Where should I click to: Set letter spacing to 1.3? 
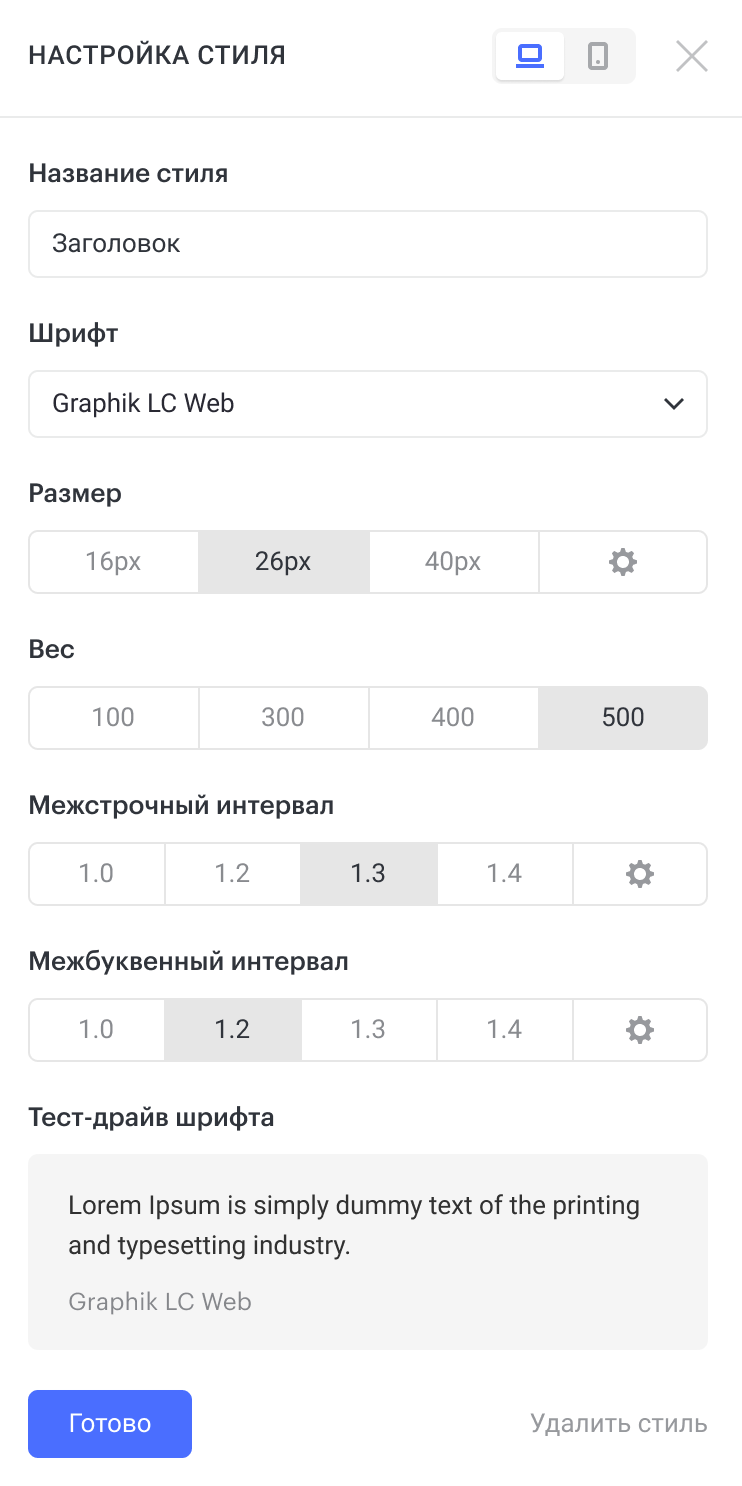pyautogui.click(x=368, y=1029)
